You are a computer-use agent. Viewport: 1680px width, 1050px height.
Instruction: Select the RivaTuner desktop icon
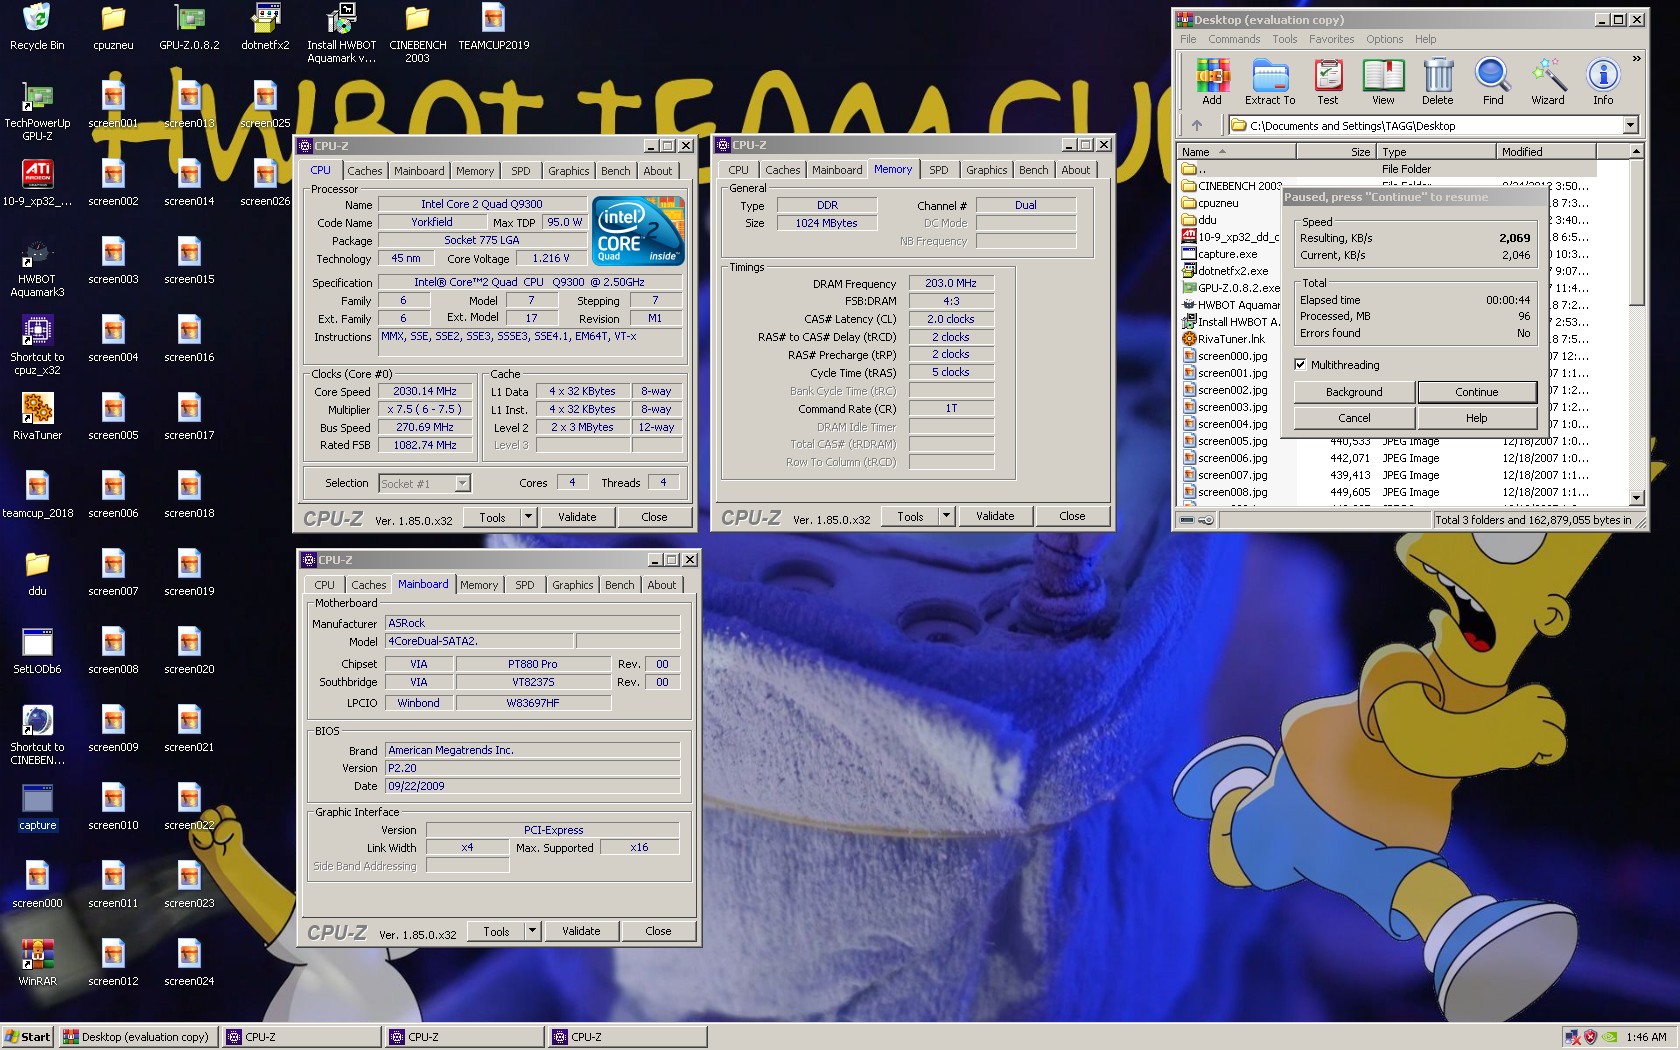[37, 418]
